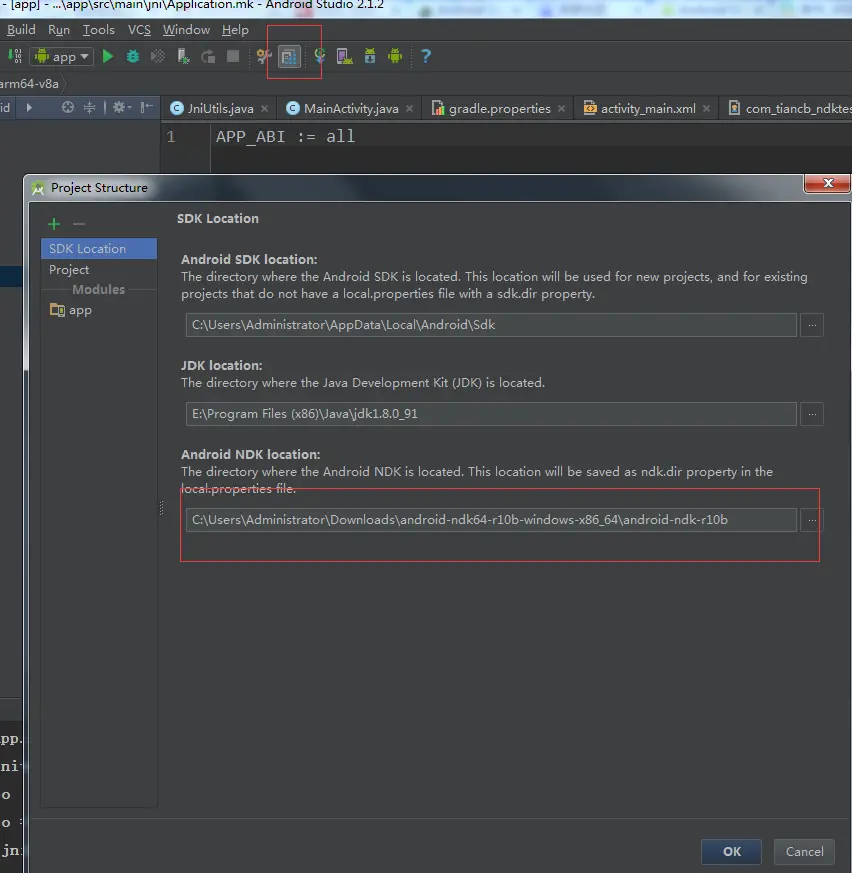Open the AVD Manager icon
Screen dimensions: 852x873
tap(345, 56)
